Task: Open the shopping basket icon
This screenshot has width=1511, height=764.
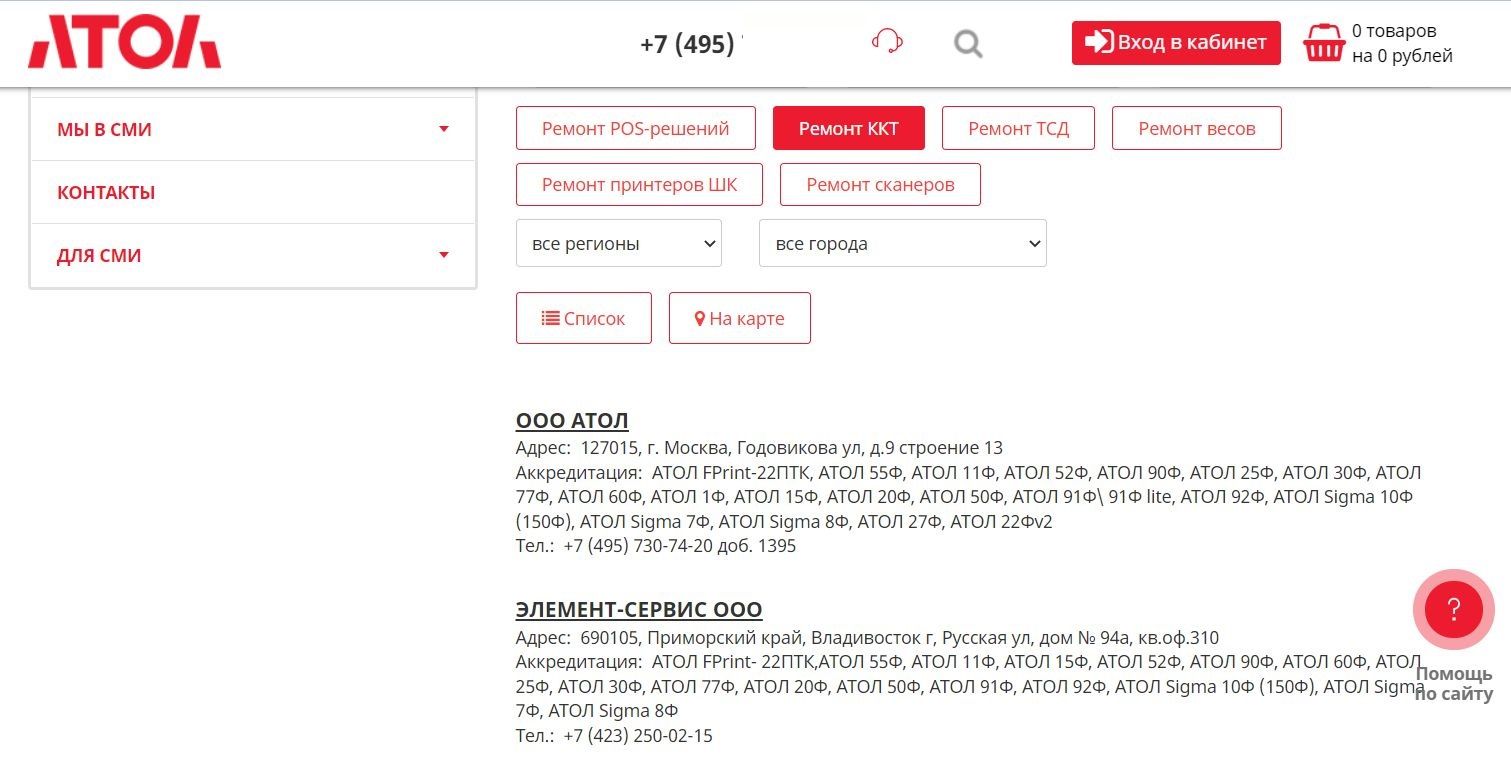Action: 1324,43
